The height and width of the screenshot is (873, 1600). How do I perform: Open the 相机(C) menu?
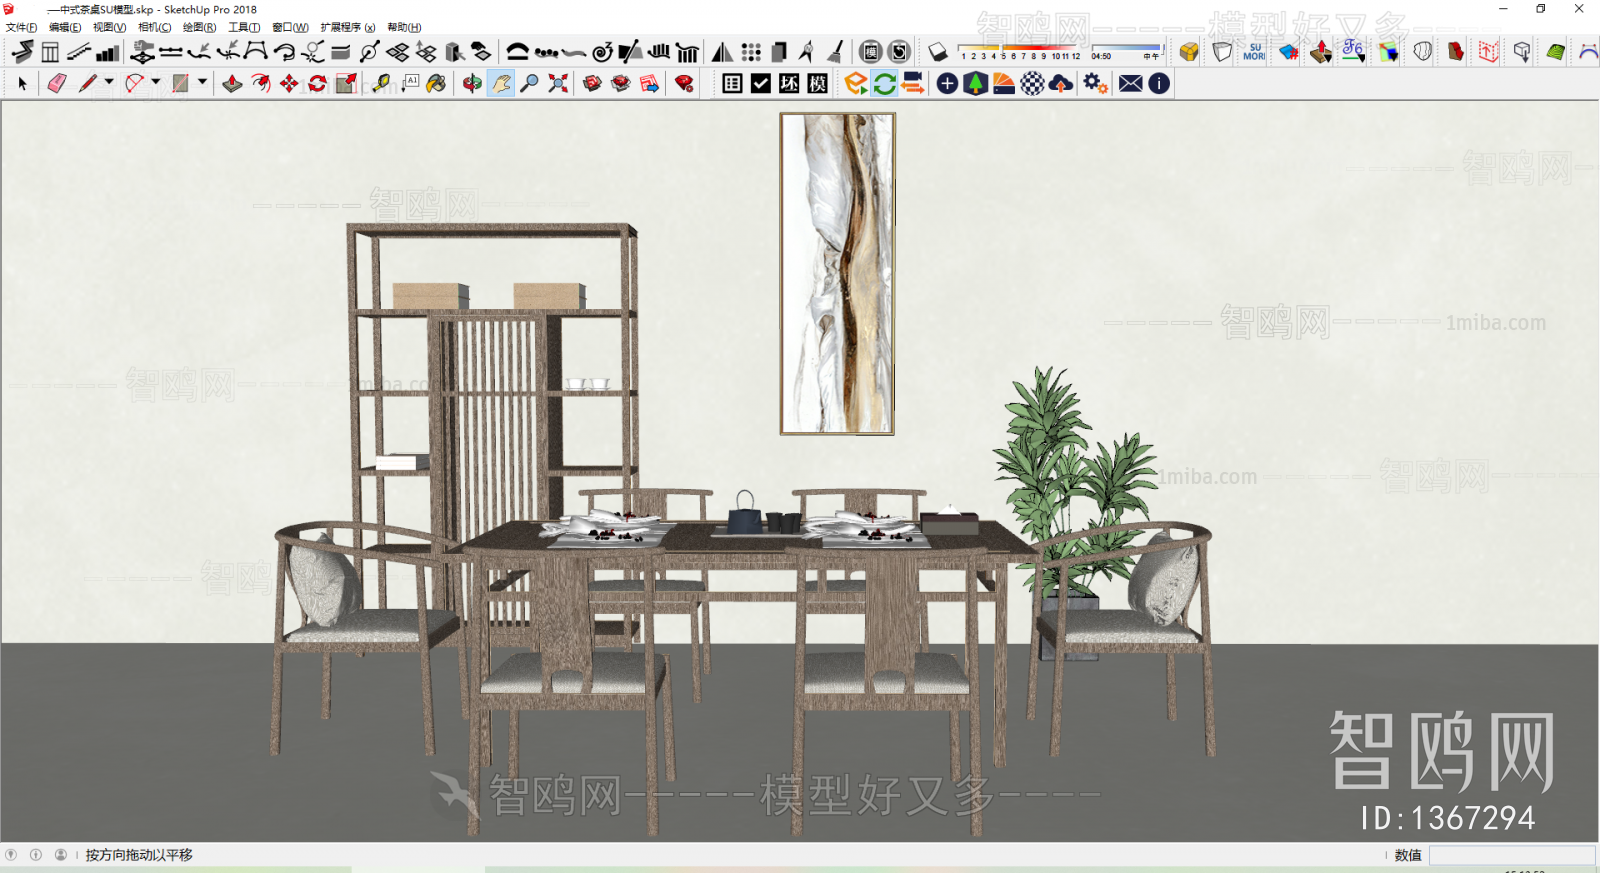[154, 27]
